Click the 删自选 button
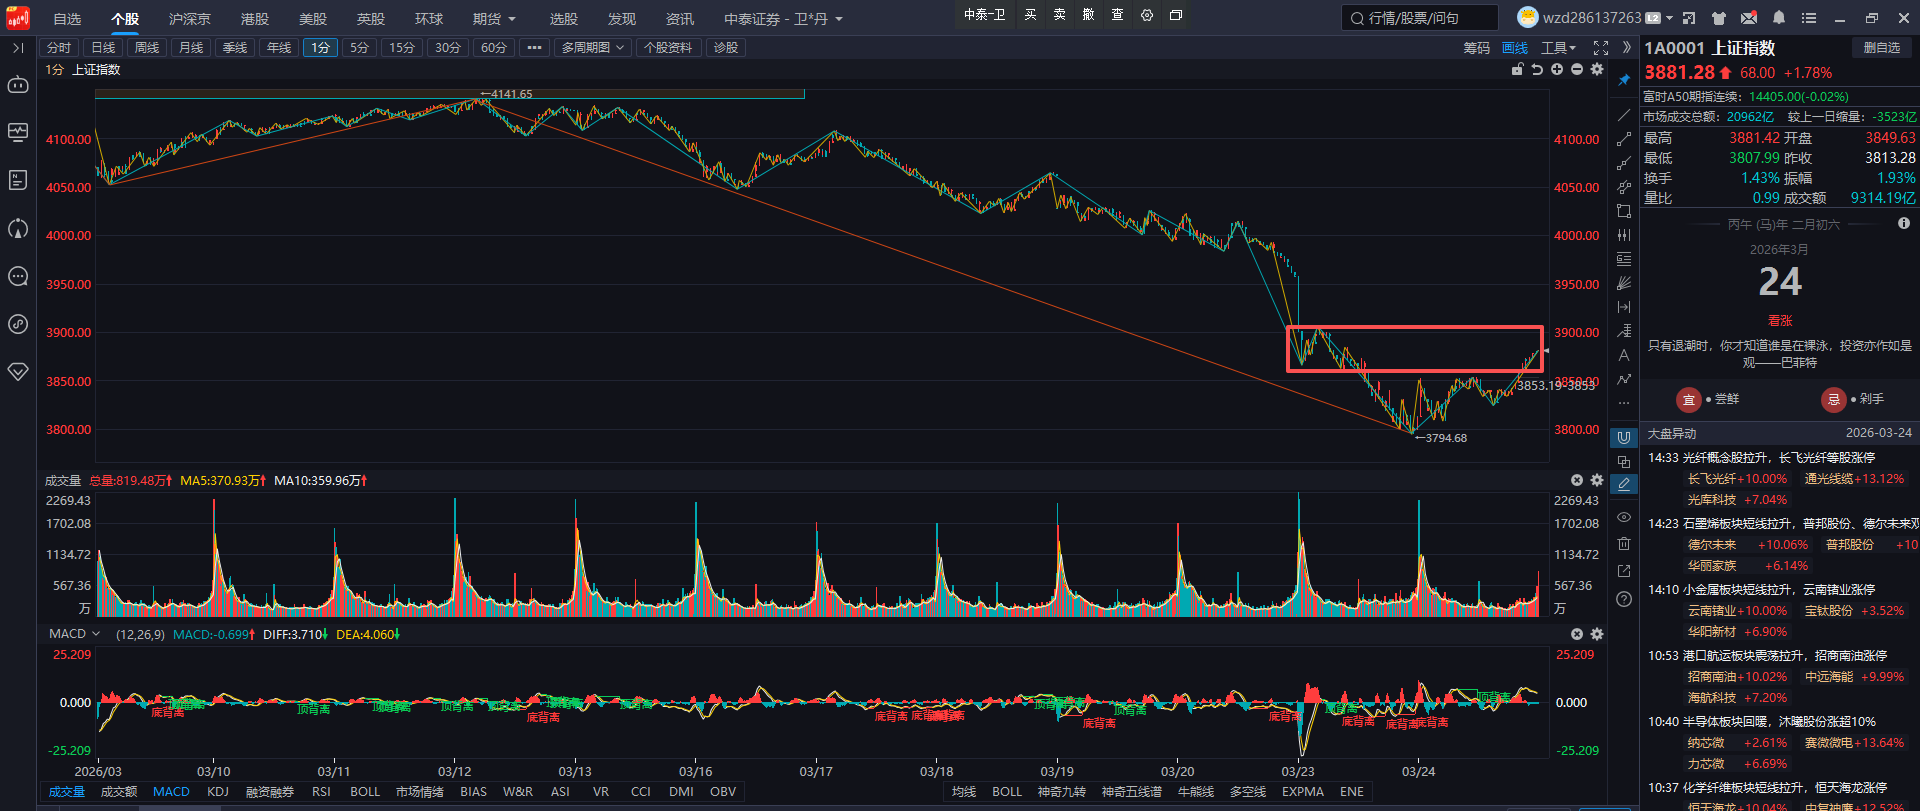 coord(1881,48)
